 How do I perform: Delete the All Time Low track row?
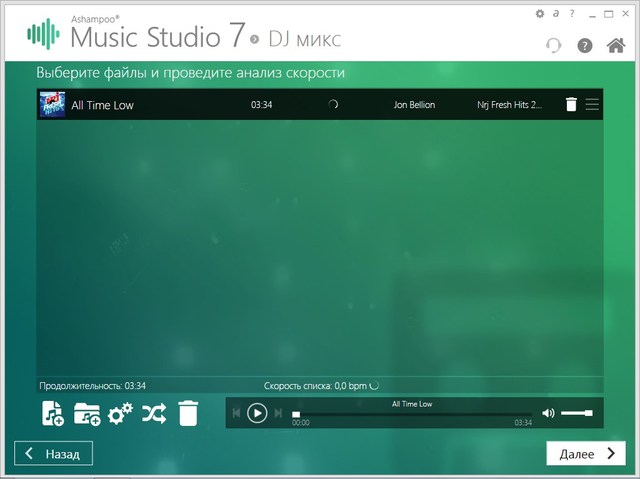(x=571, y=104)
